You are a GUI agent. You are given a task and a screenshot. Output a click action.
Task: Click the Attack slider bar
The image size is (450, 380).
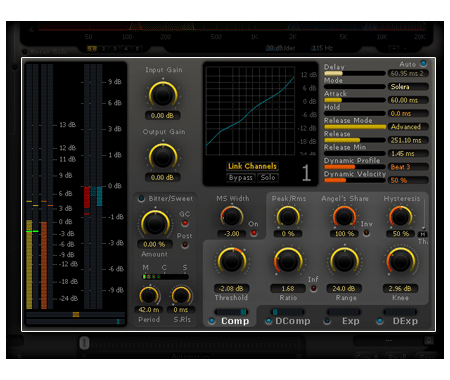[355, 100]
